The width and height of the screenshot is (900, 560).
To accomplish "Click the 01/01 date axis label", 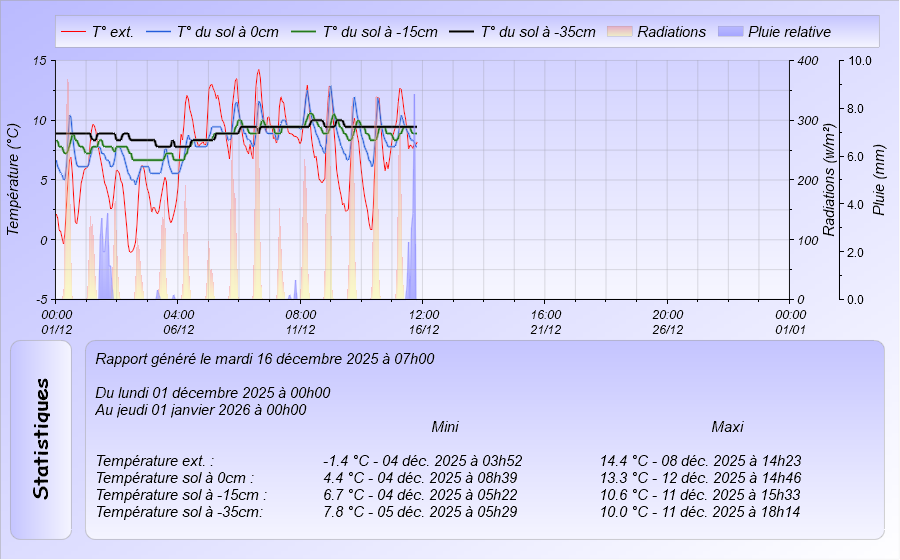I will 791,330.
